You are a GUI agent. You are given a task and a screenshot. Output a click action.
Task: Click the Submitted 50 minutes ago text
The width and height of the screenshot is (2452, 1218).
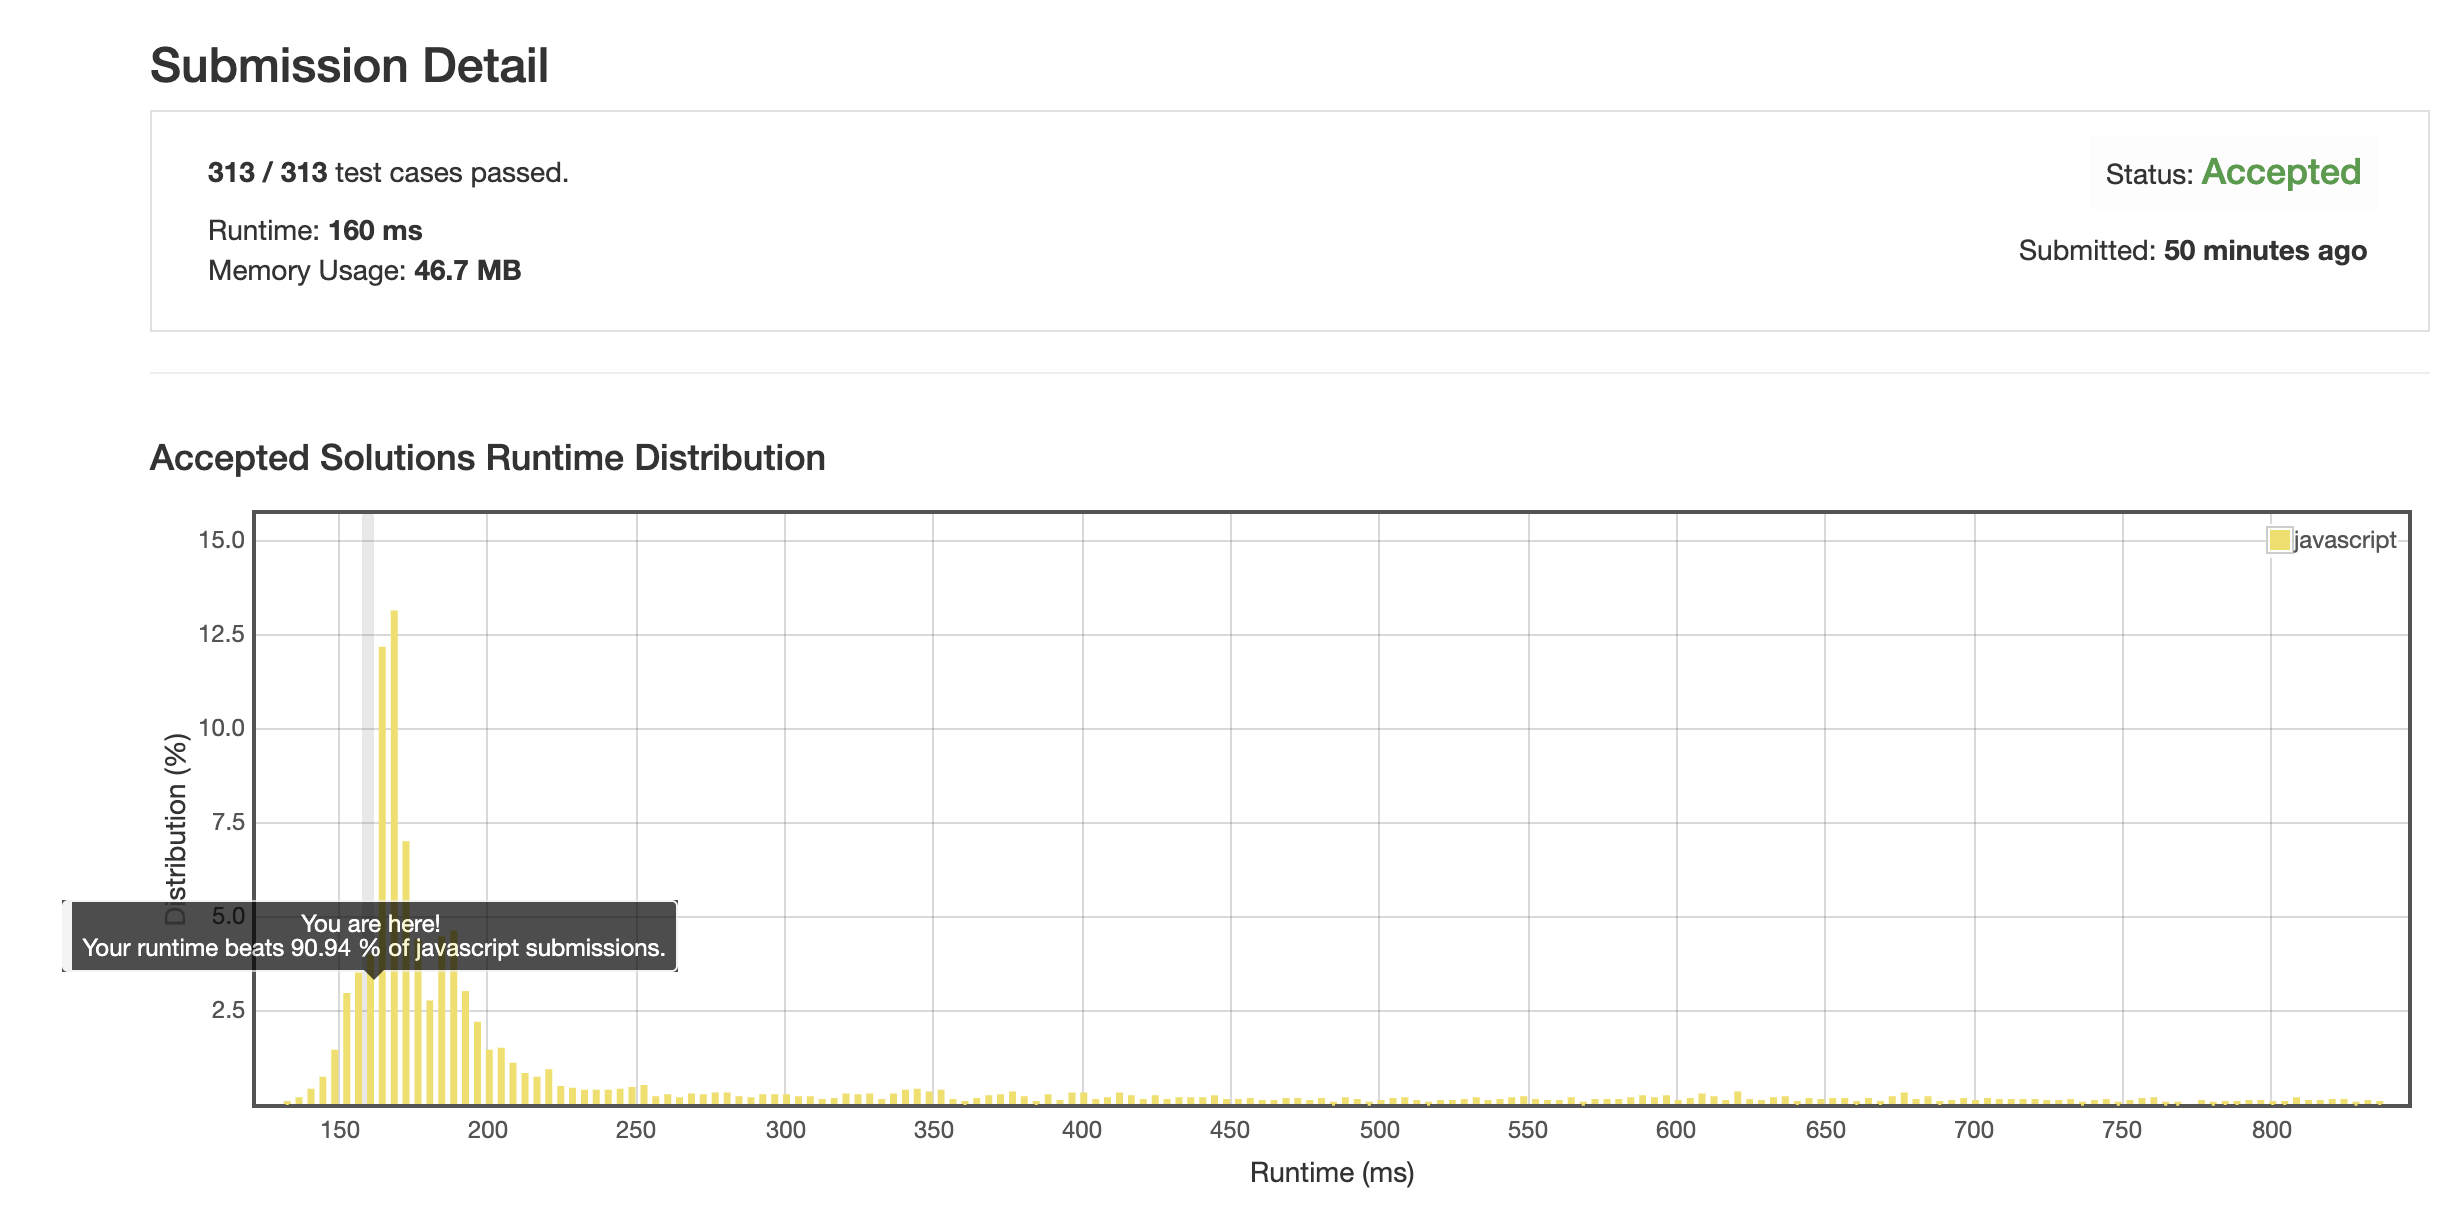[x=2192, y=250]
